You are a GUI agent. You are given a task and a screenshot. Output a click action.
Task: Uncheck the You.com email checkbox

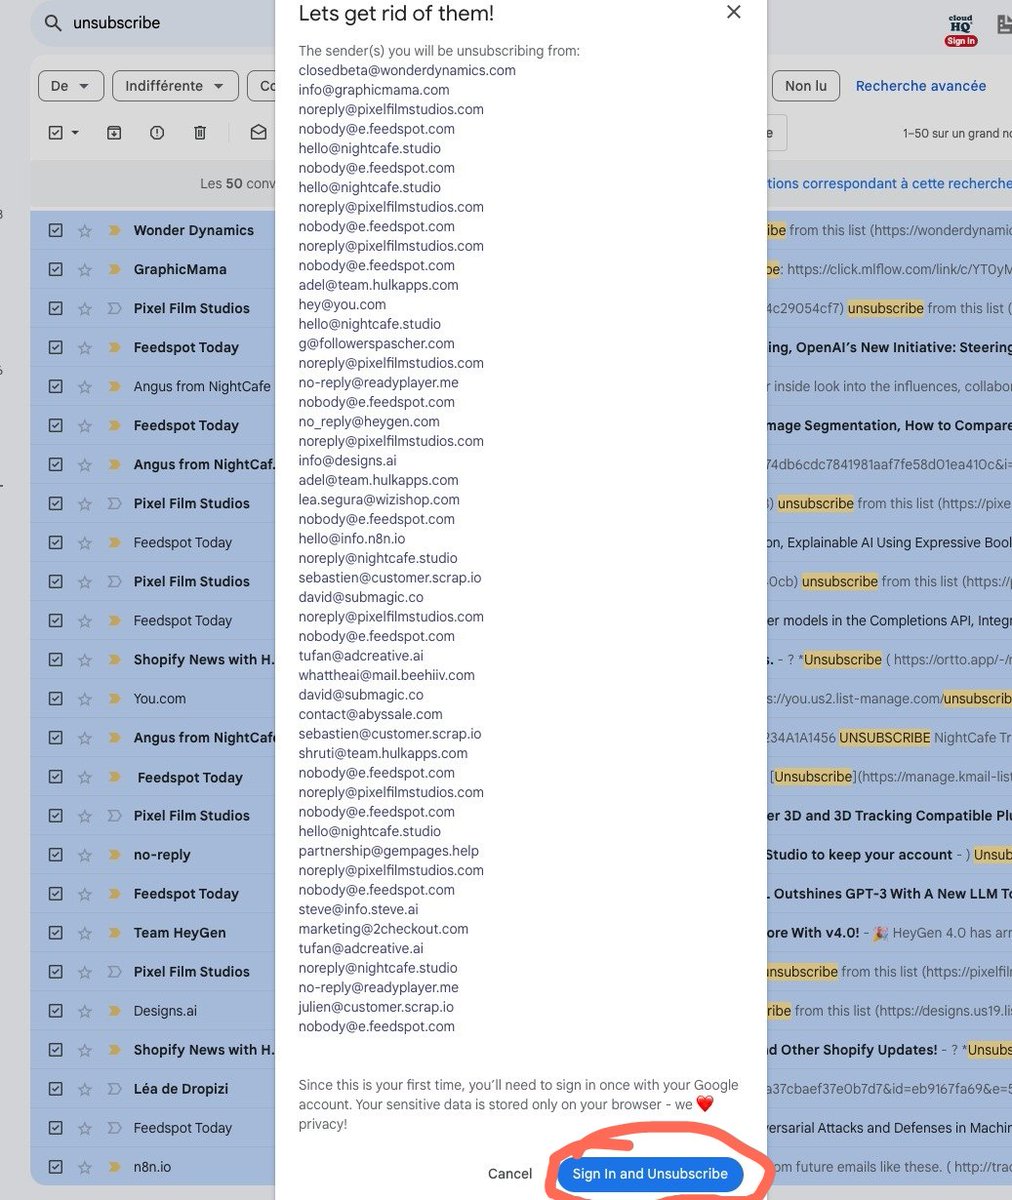(x=56, y=698)
